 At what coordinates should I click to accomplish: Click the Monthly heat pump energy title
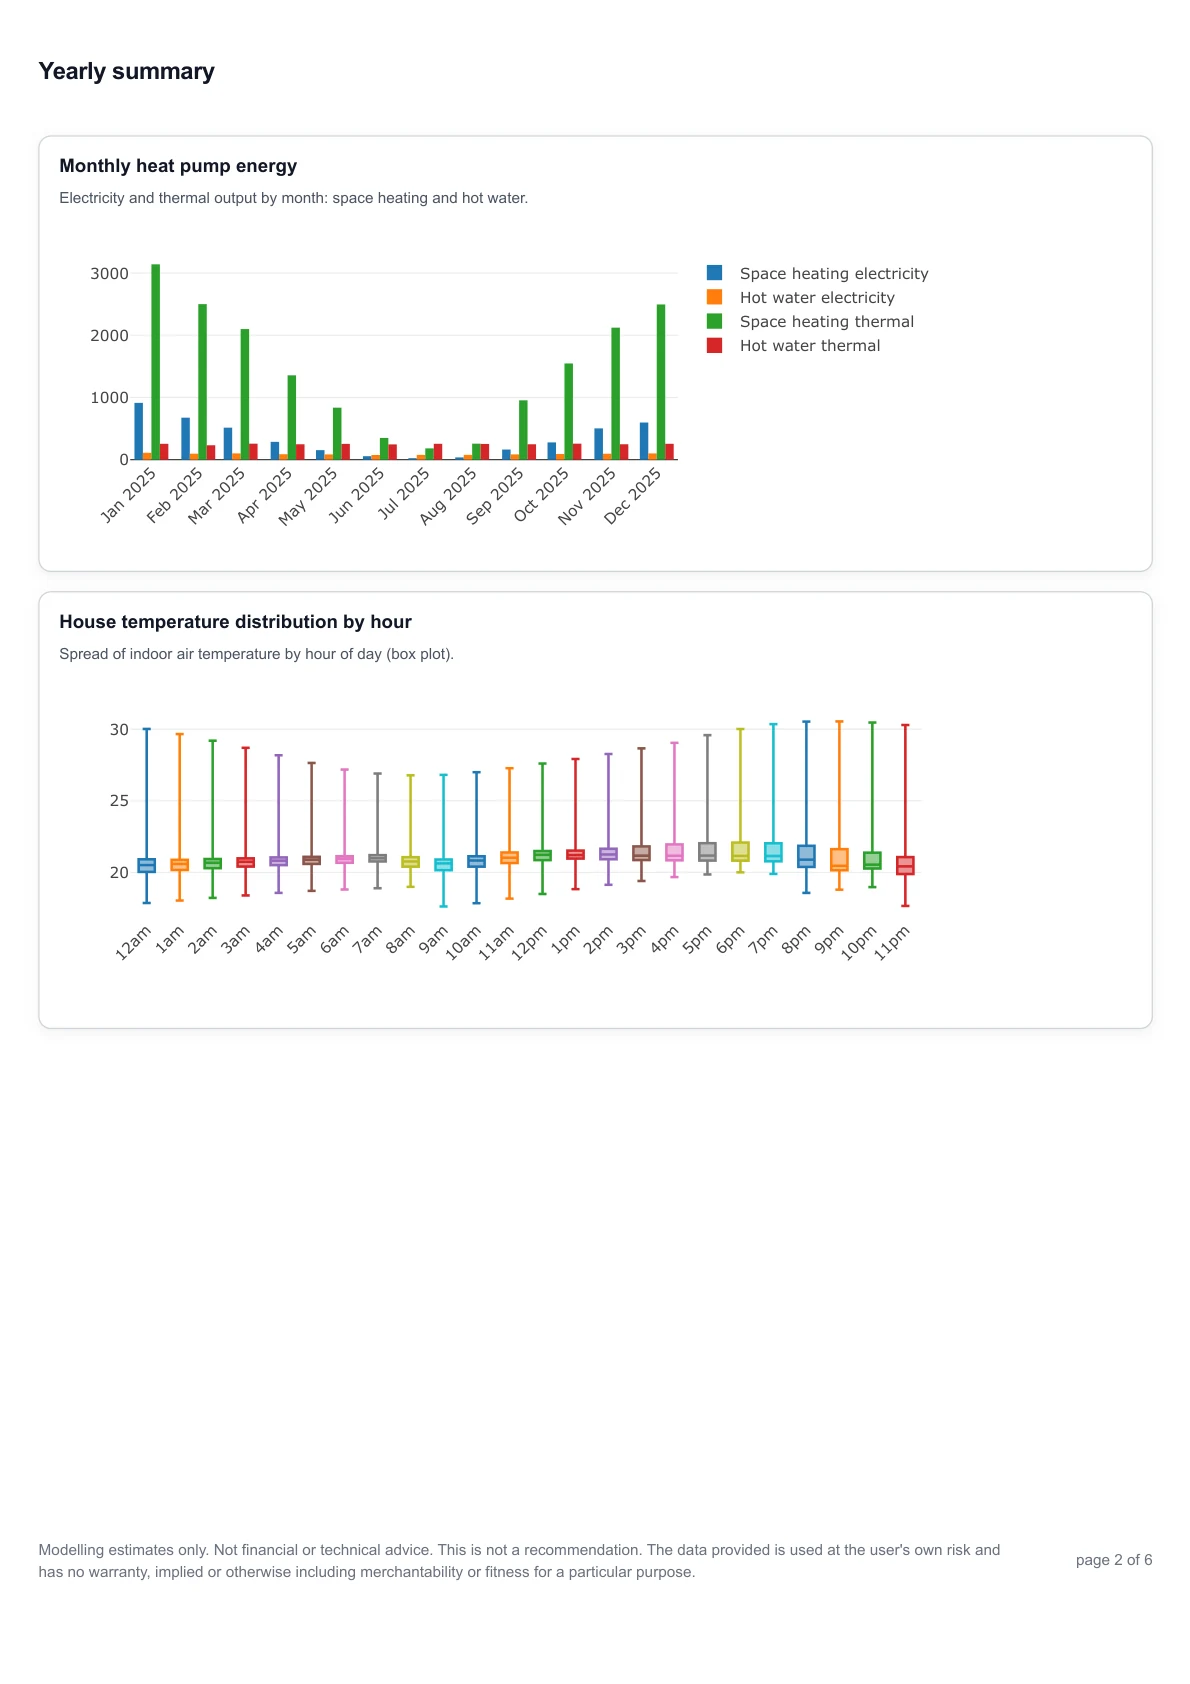click(178, 166)
